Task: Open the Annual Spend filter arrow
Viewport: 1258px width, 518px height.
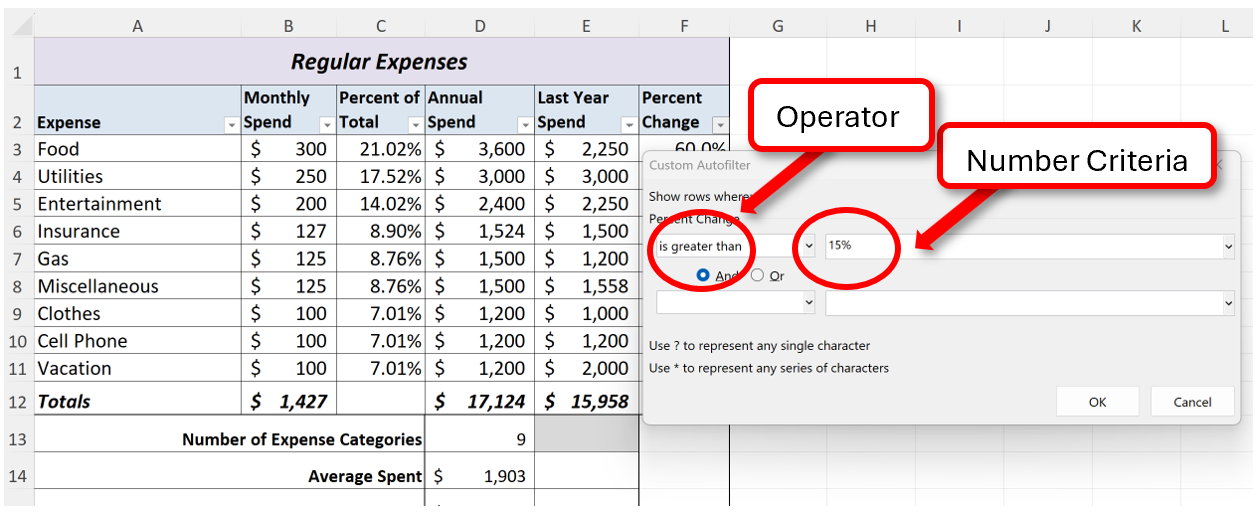Action: pos(525,125)
